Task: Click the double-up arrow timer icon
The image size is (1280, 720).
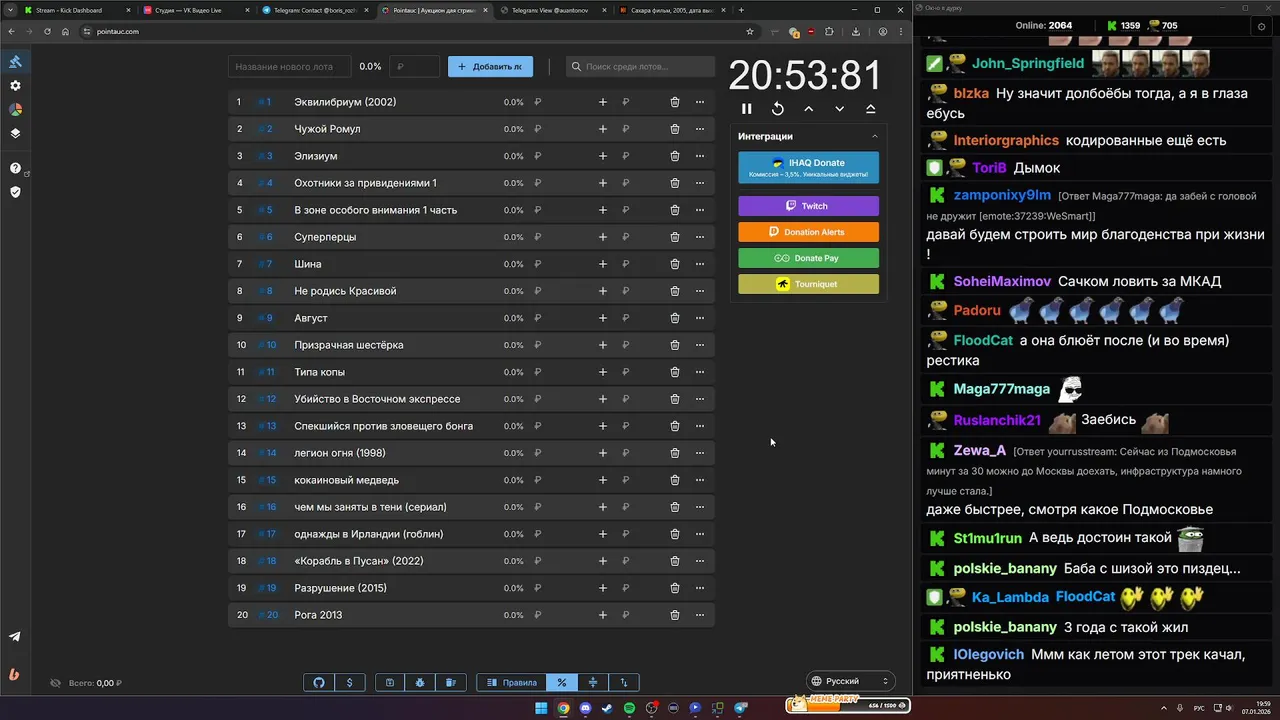Action: (x=870, y=109)
